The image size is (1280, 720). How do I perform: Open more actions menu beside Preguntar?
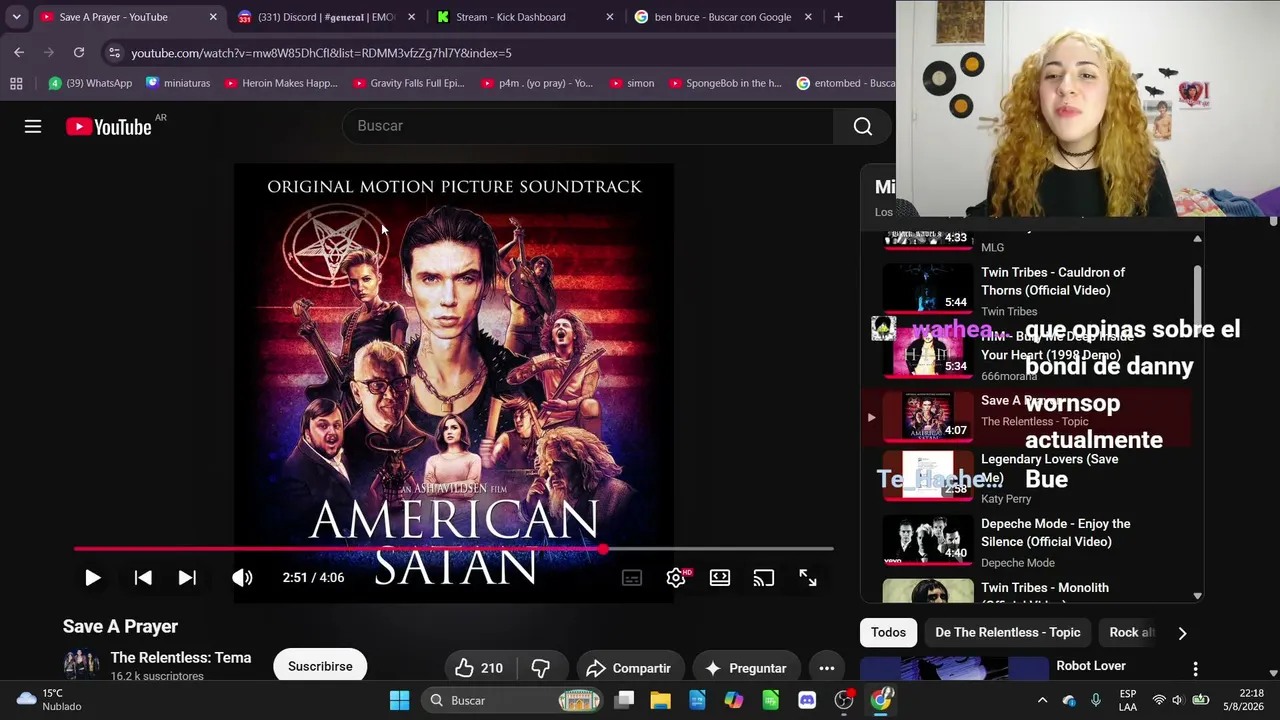pyautogui.click(x=827, y=668)
